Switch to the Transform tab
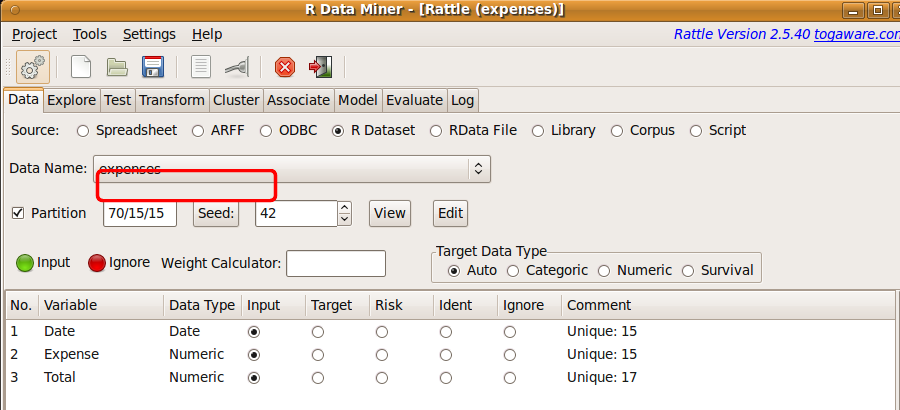The height and width of the screenshot is (410, 900). pyautogui.click(x=172, y=100)
